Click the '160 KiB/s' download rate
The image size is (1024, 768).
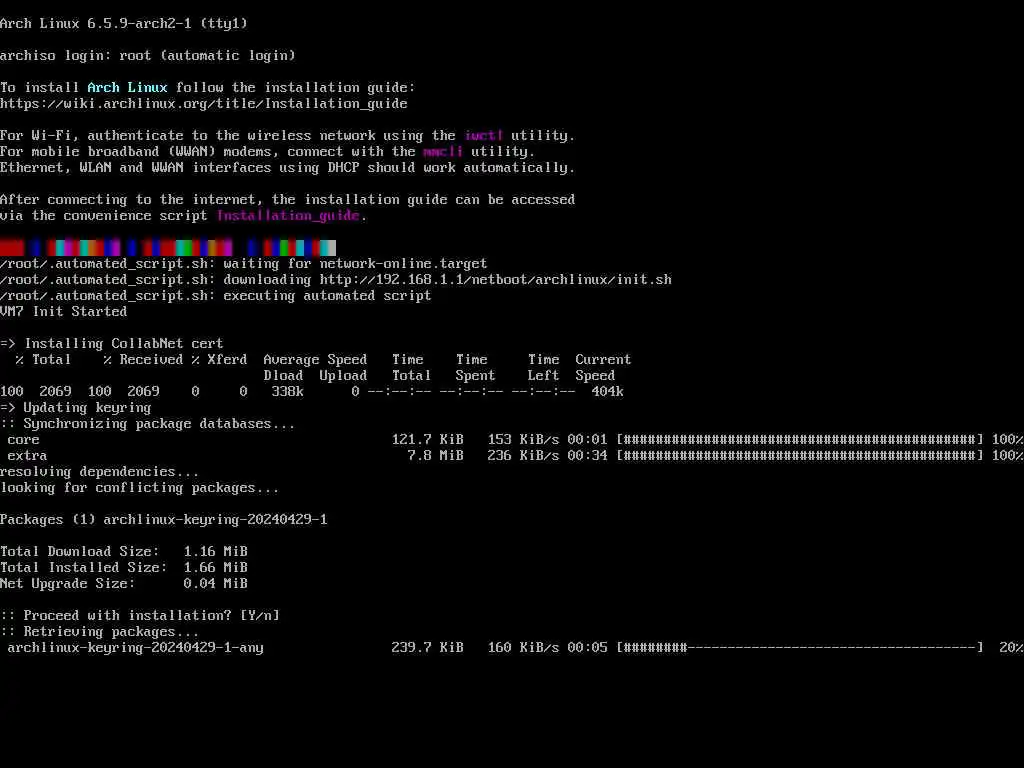pyautogui.click(x=524, y=648)
